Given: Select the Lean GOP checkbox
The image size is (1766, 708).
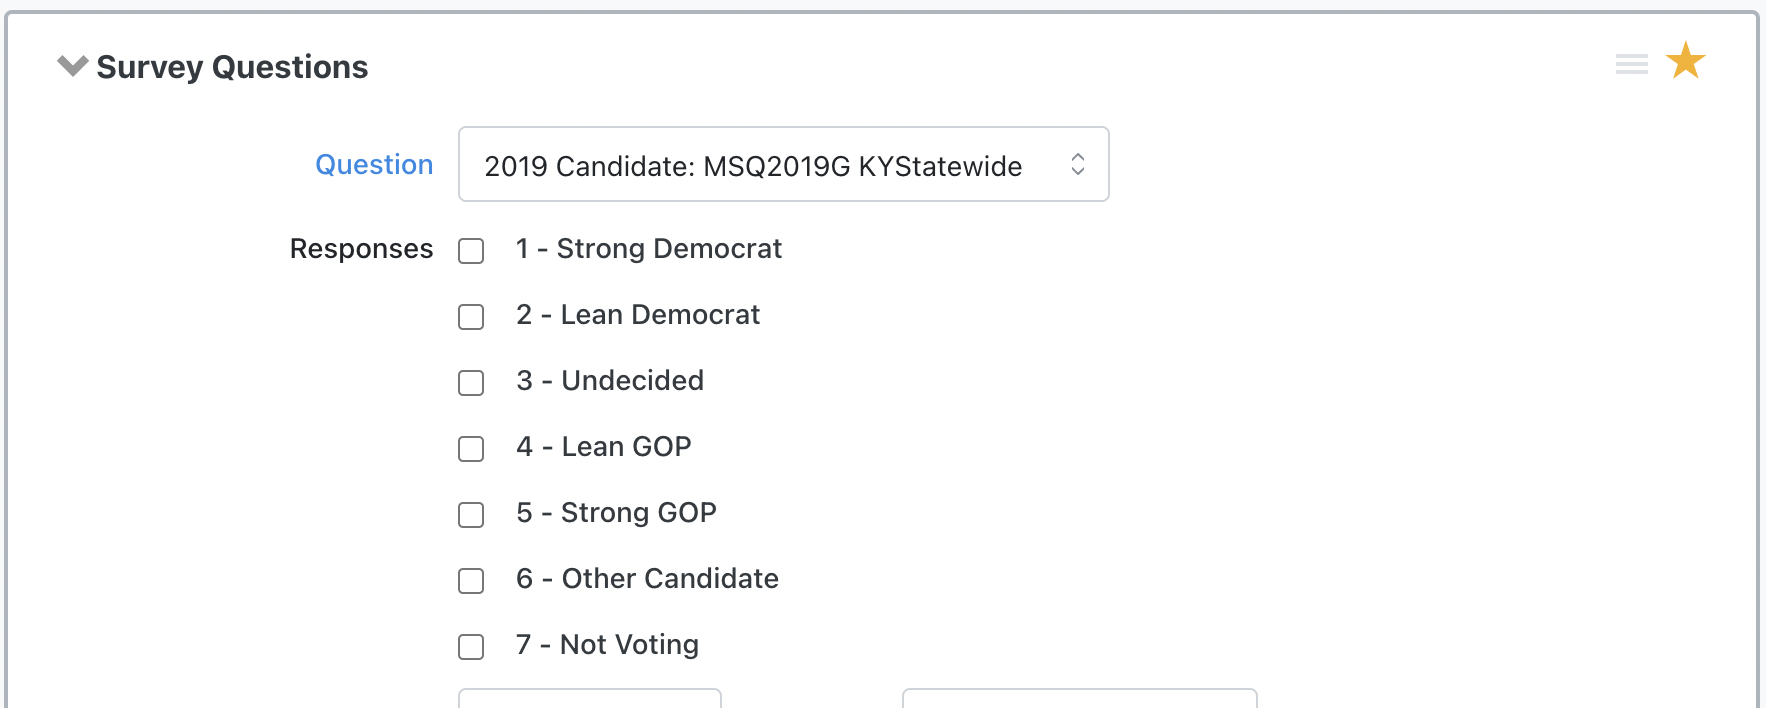Looking at the screenshot, I should 471,449.
